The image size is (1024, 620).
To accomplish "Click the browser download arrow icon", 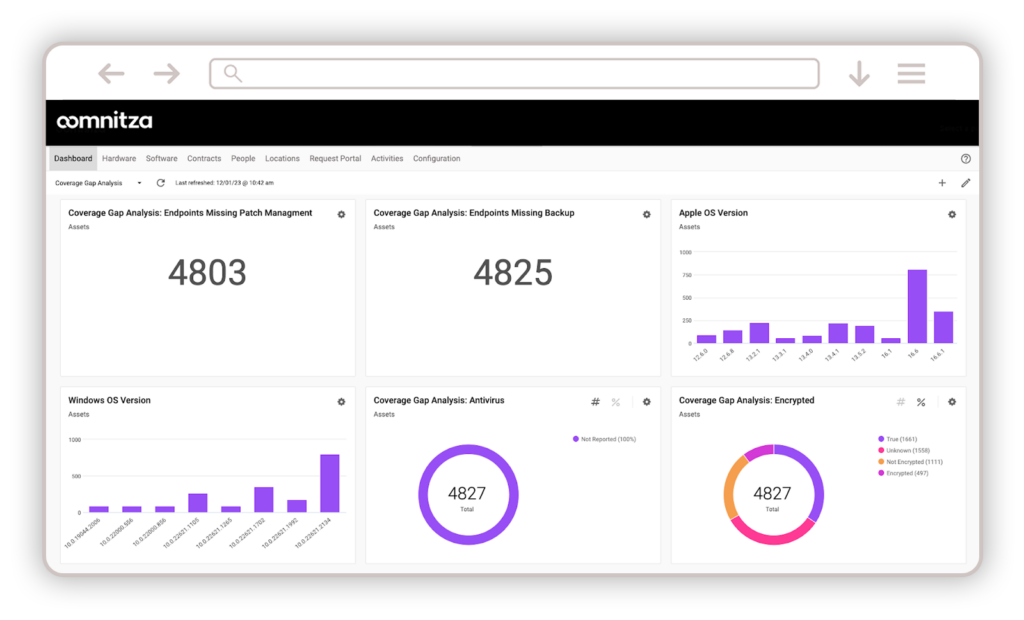I will pos(858,74).
